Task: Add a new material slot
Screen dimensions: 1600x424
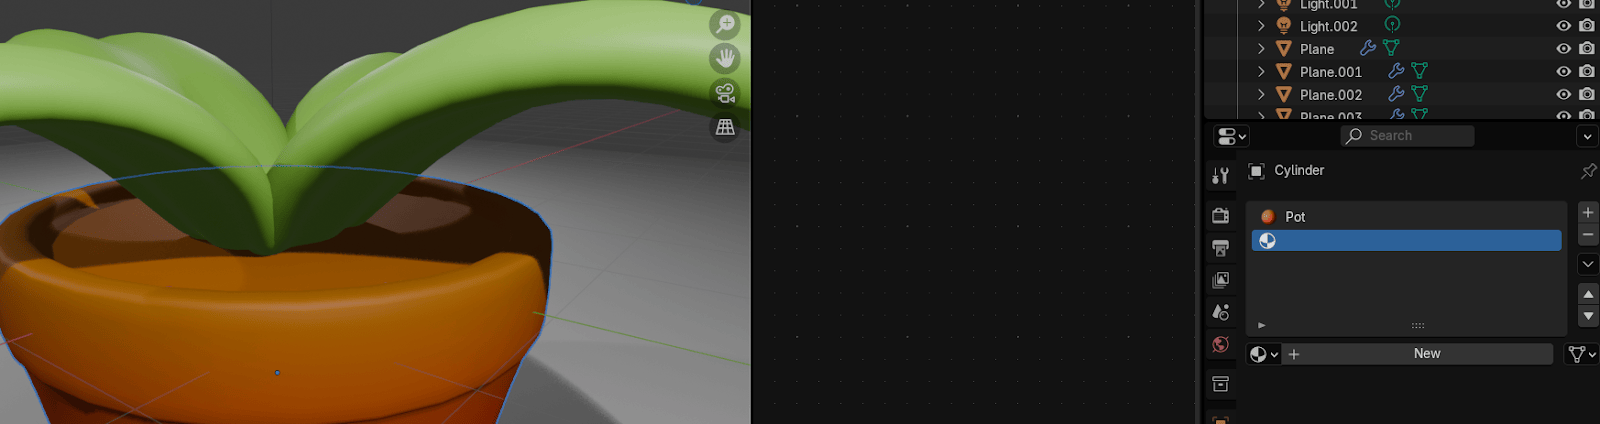Action: pos(1587,212)
